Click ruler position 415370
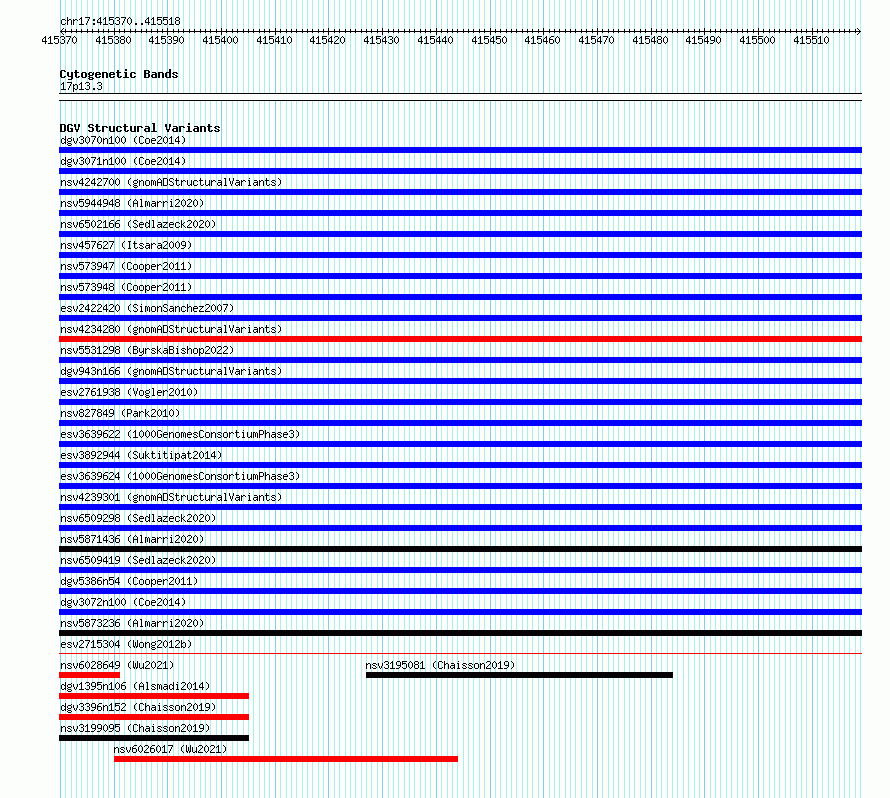The image size is (890, 798). coord(60,40)
